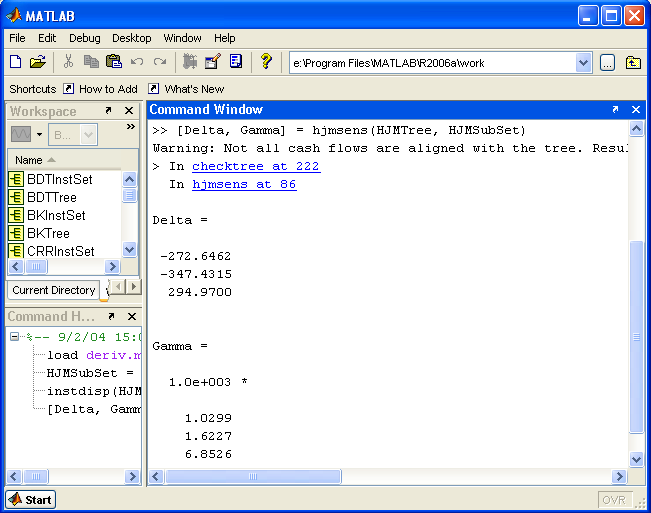Open the Desktop menu

[132, 38]
